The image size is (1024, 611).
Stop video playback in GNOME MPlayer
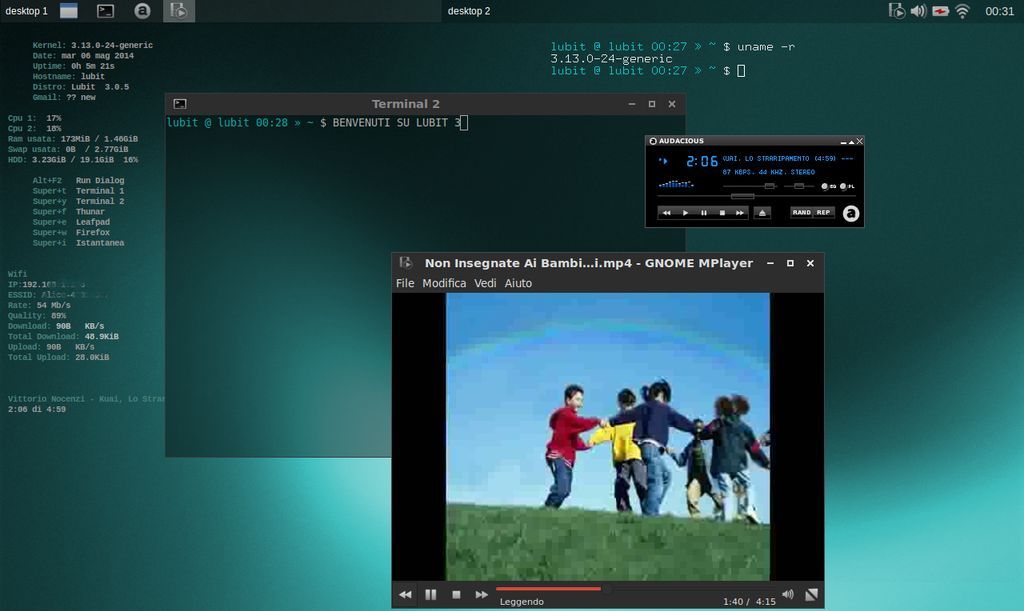coord(456,594)
